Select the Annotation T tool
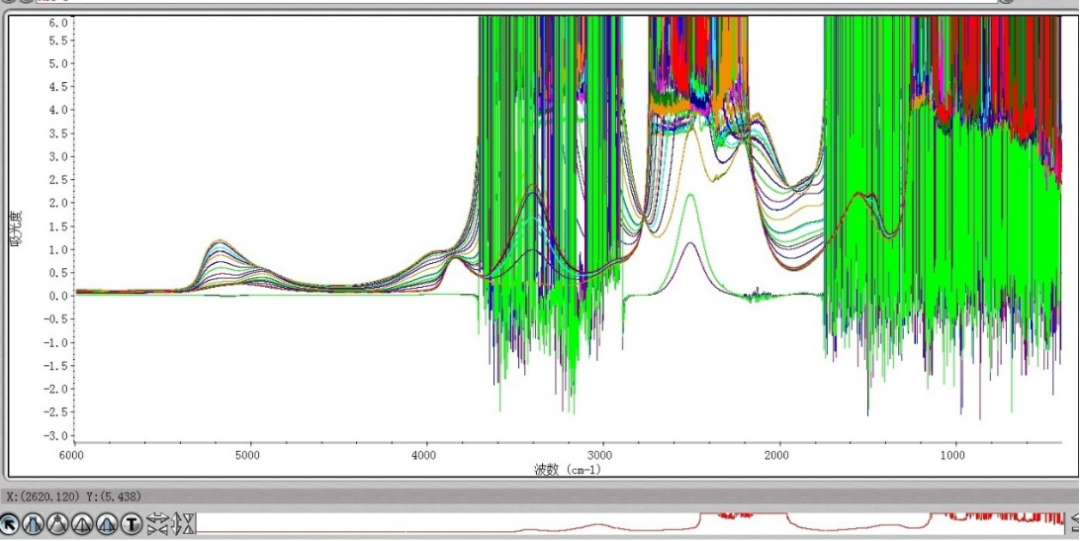This screenshot has height=541, width=1080. pos(130,524)
